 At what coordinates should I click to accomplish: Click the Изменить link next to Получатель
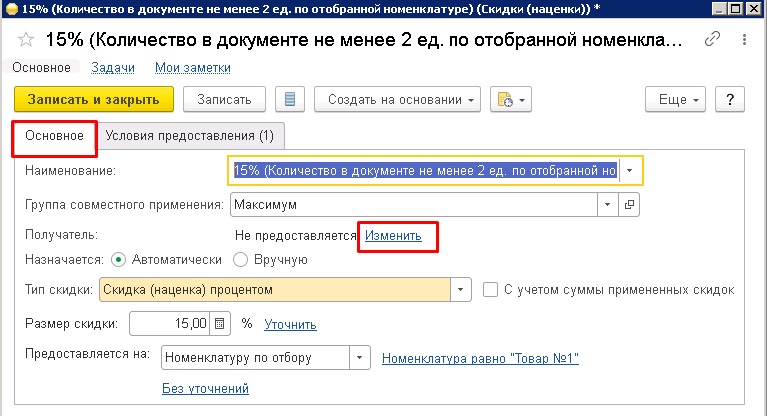(393, 235)
